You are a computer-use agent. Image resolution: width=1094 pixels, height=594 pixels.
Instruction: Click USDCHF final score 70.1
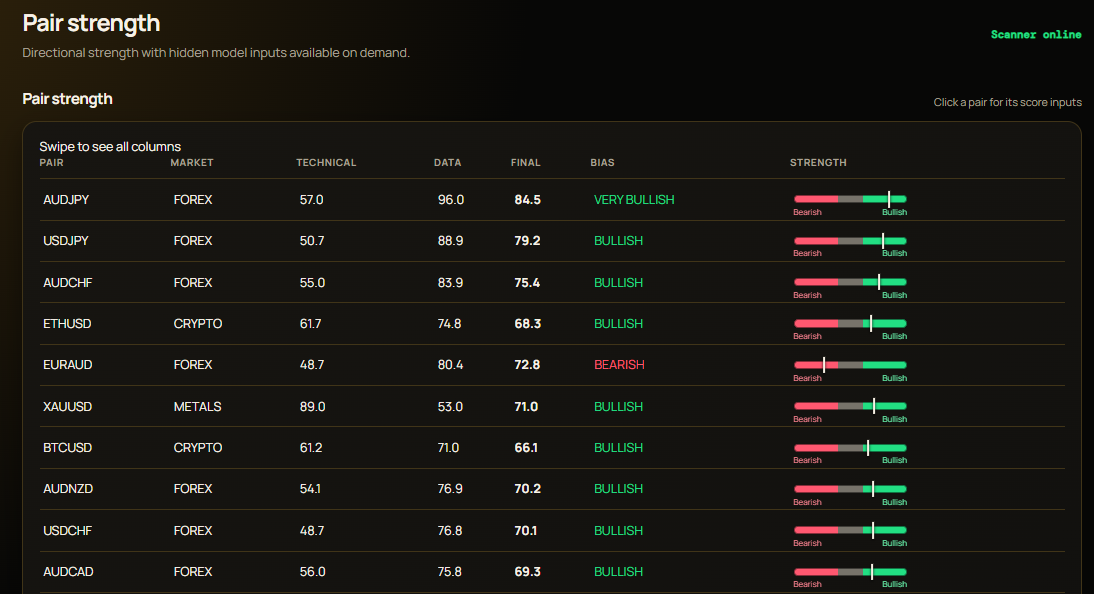(525, 530)
